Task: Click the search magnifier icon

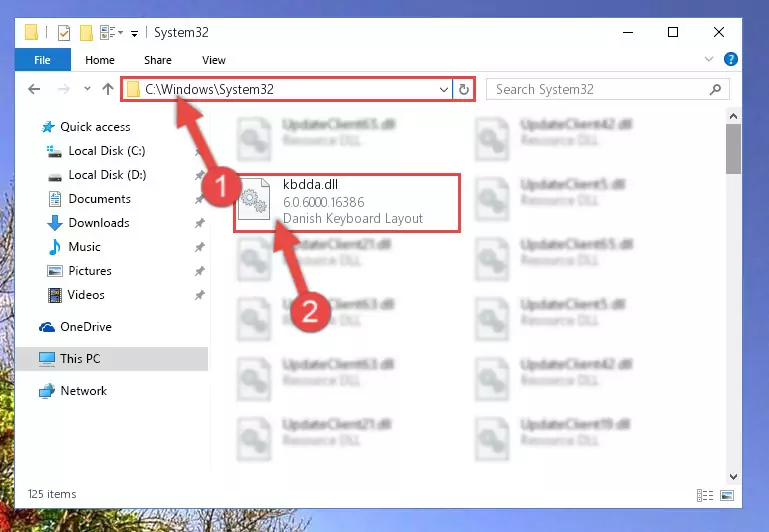Action: point(716,89)
